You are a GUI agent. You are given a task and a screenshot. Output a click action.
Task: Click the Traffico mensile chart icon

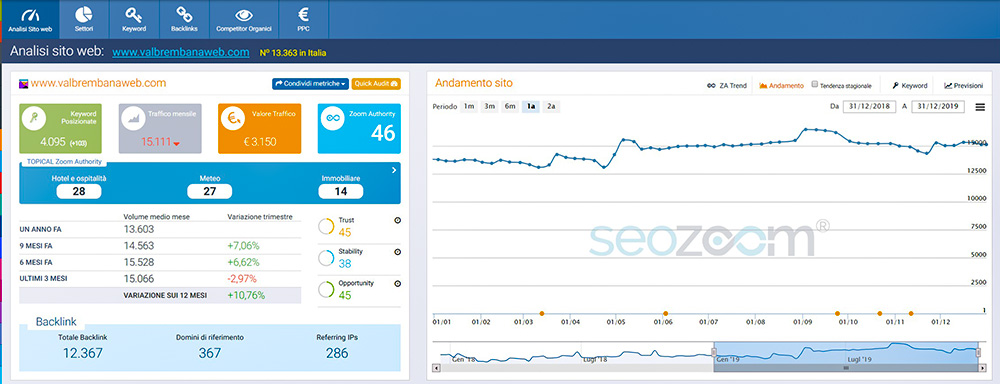(133, 118)
